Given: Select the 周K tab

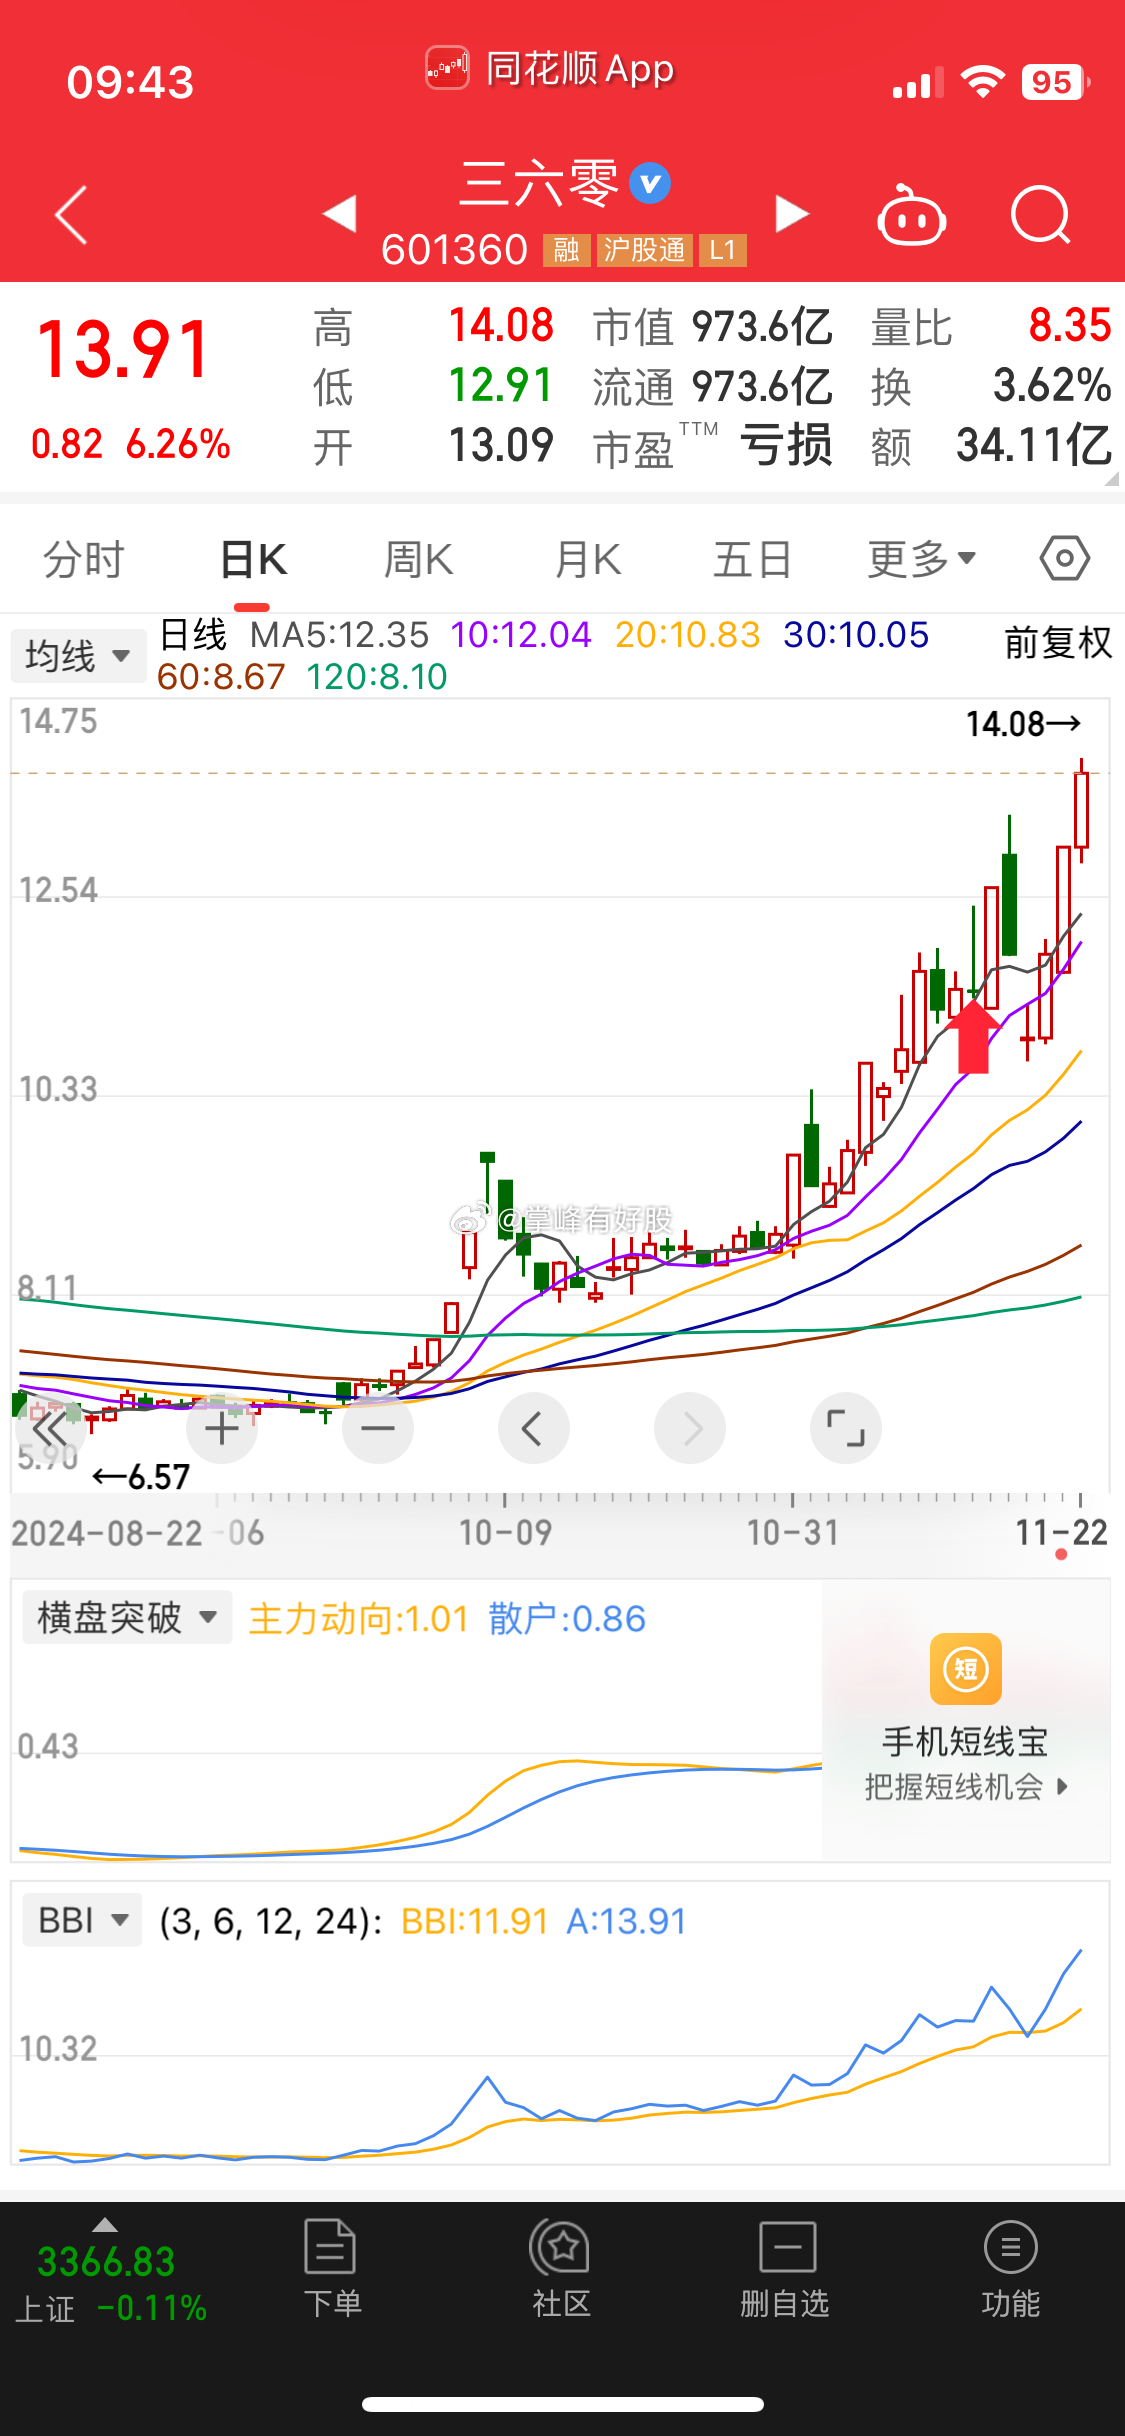Looking at the screenshot, I should coord(419,559).
